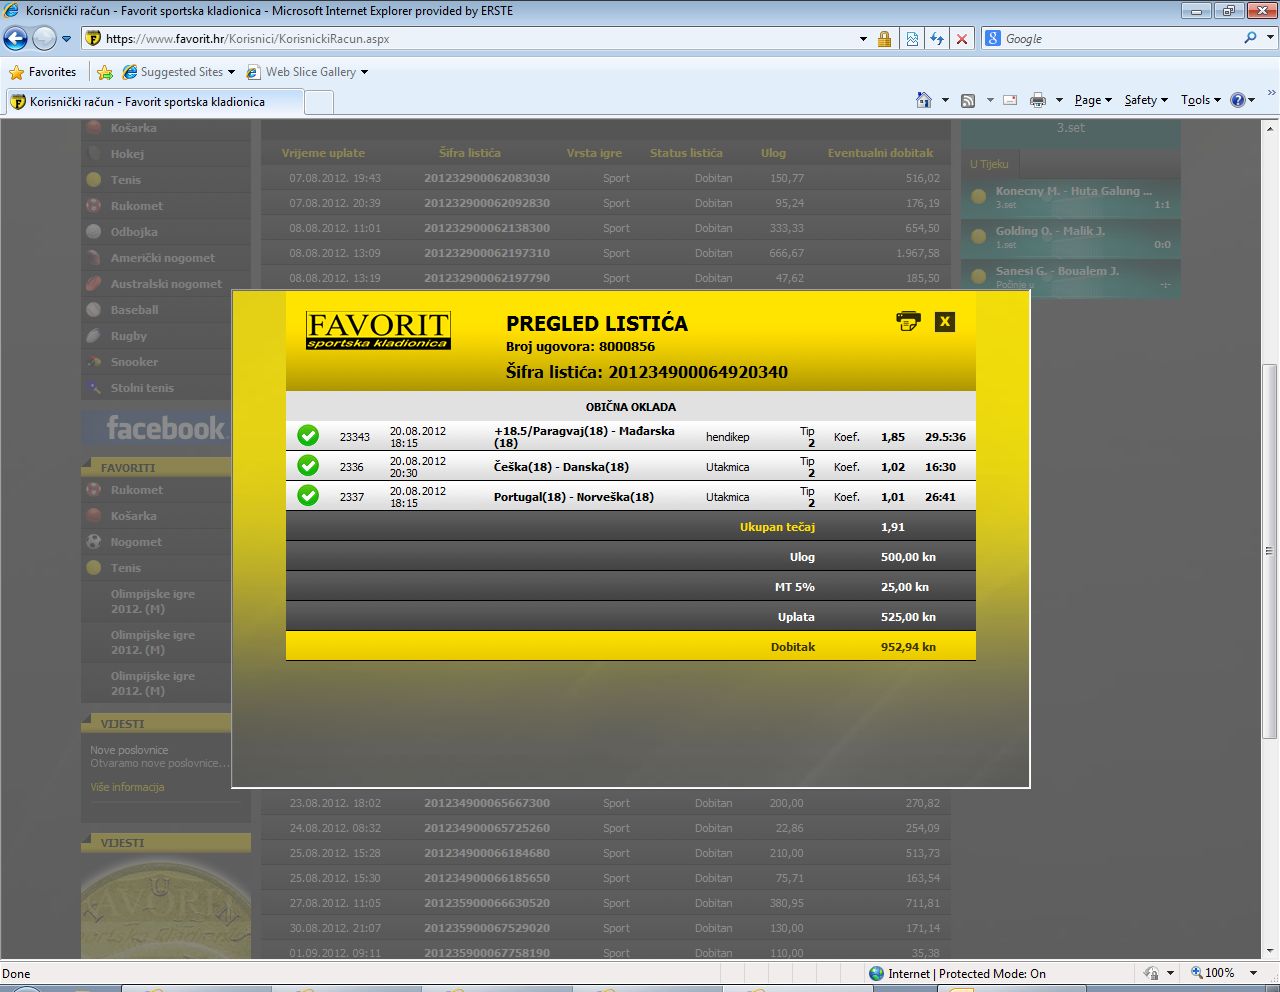Image resolution: width=1280 pixels, height=992 pixels.
Task: Click Američki nogomet sidebar icon
Action: (x=94, y=258)
